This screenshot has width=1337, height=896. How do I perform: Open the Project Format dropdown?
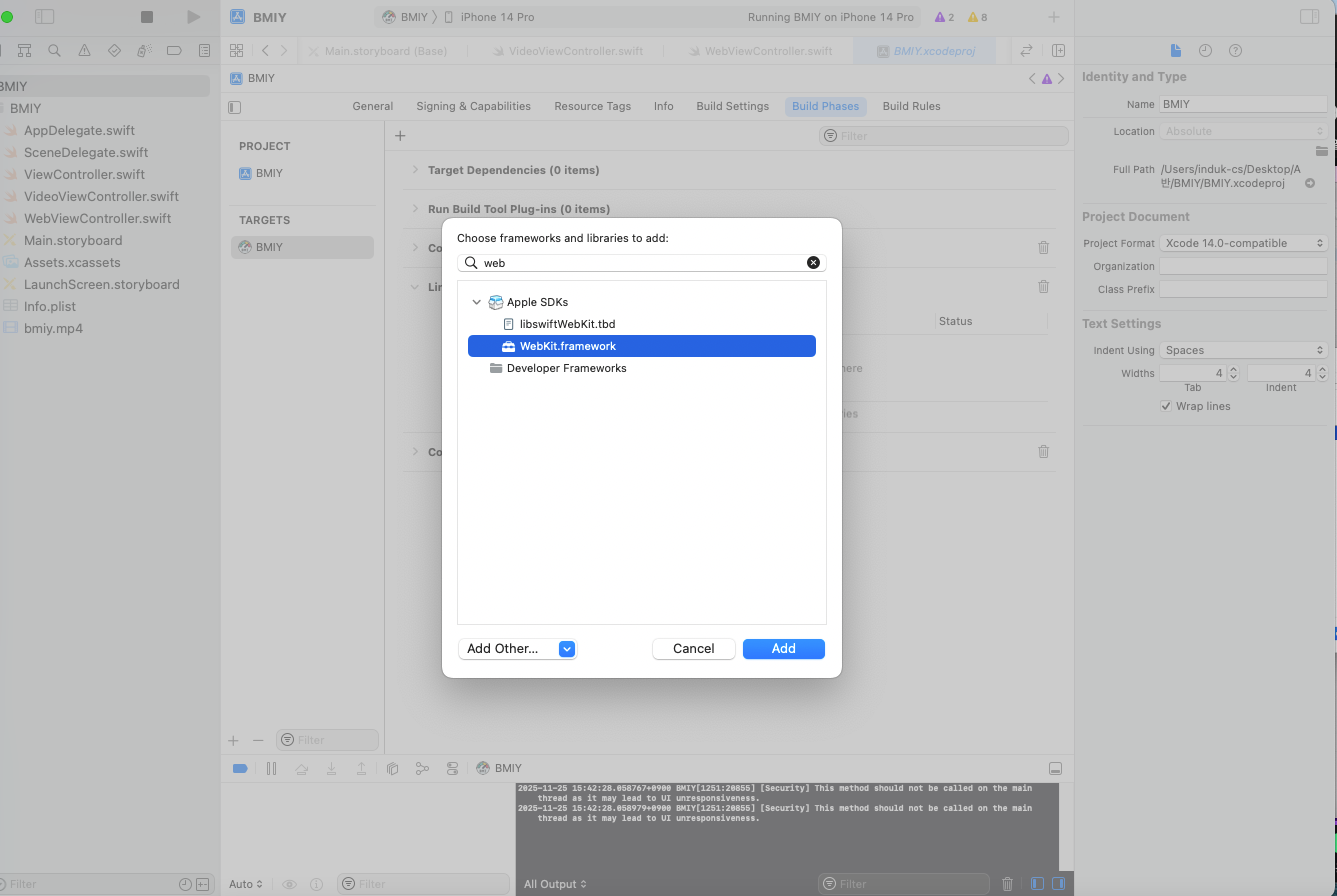click(1243, 243)
